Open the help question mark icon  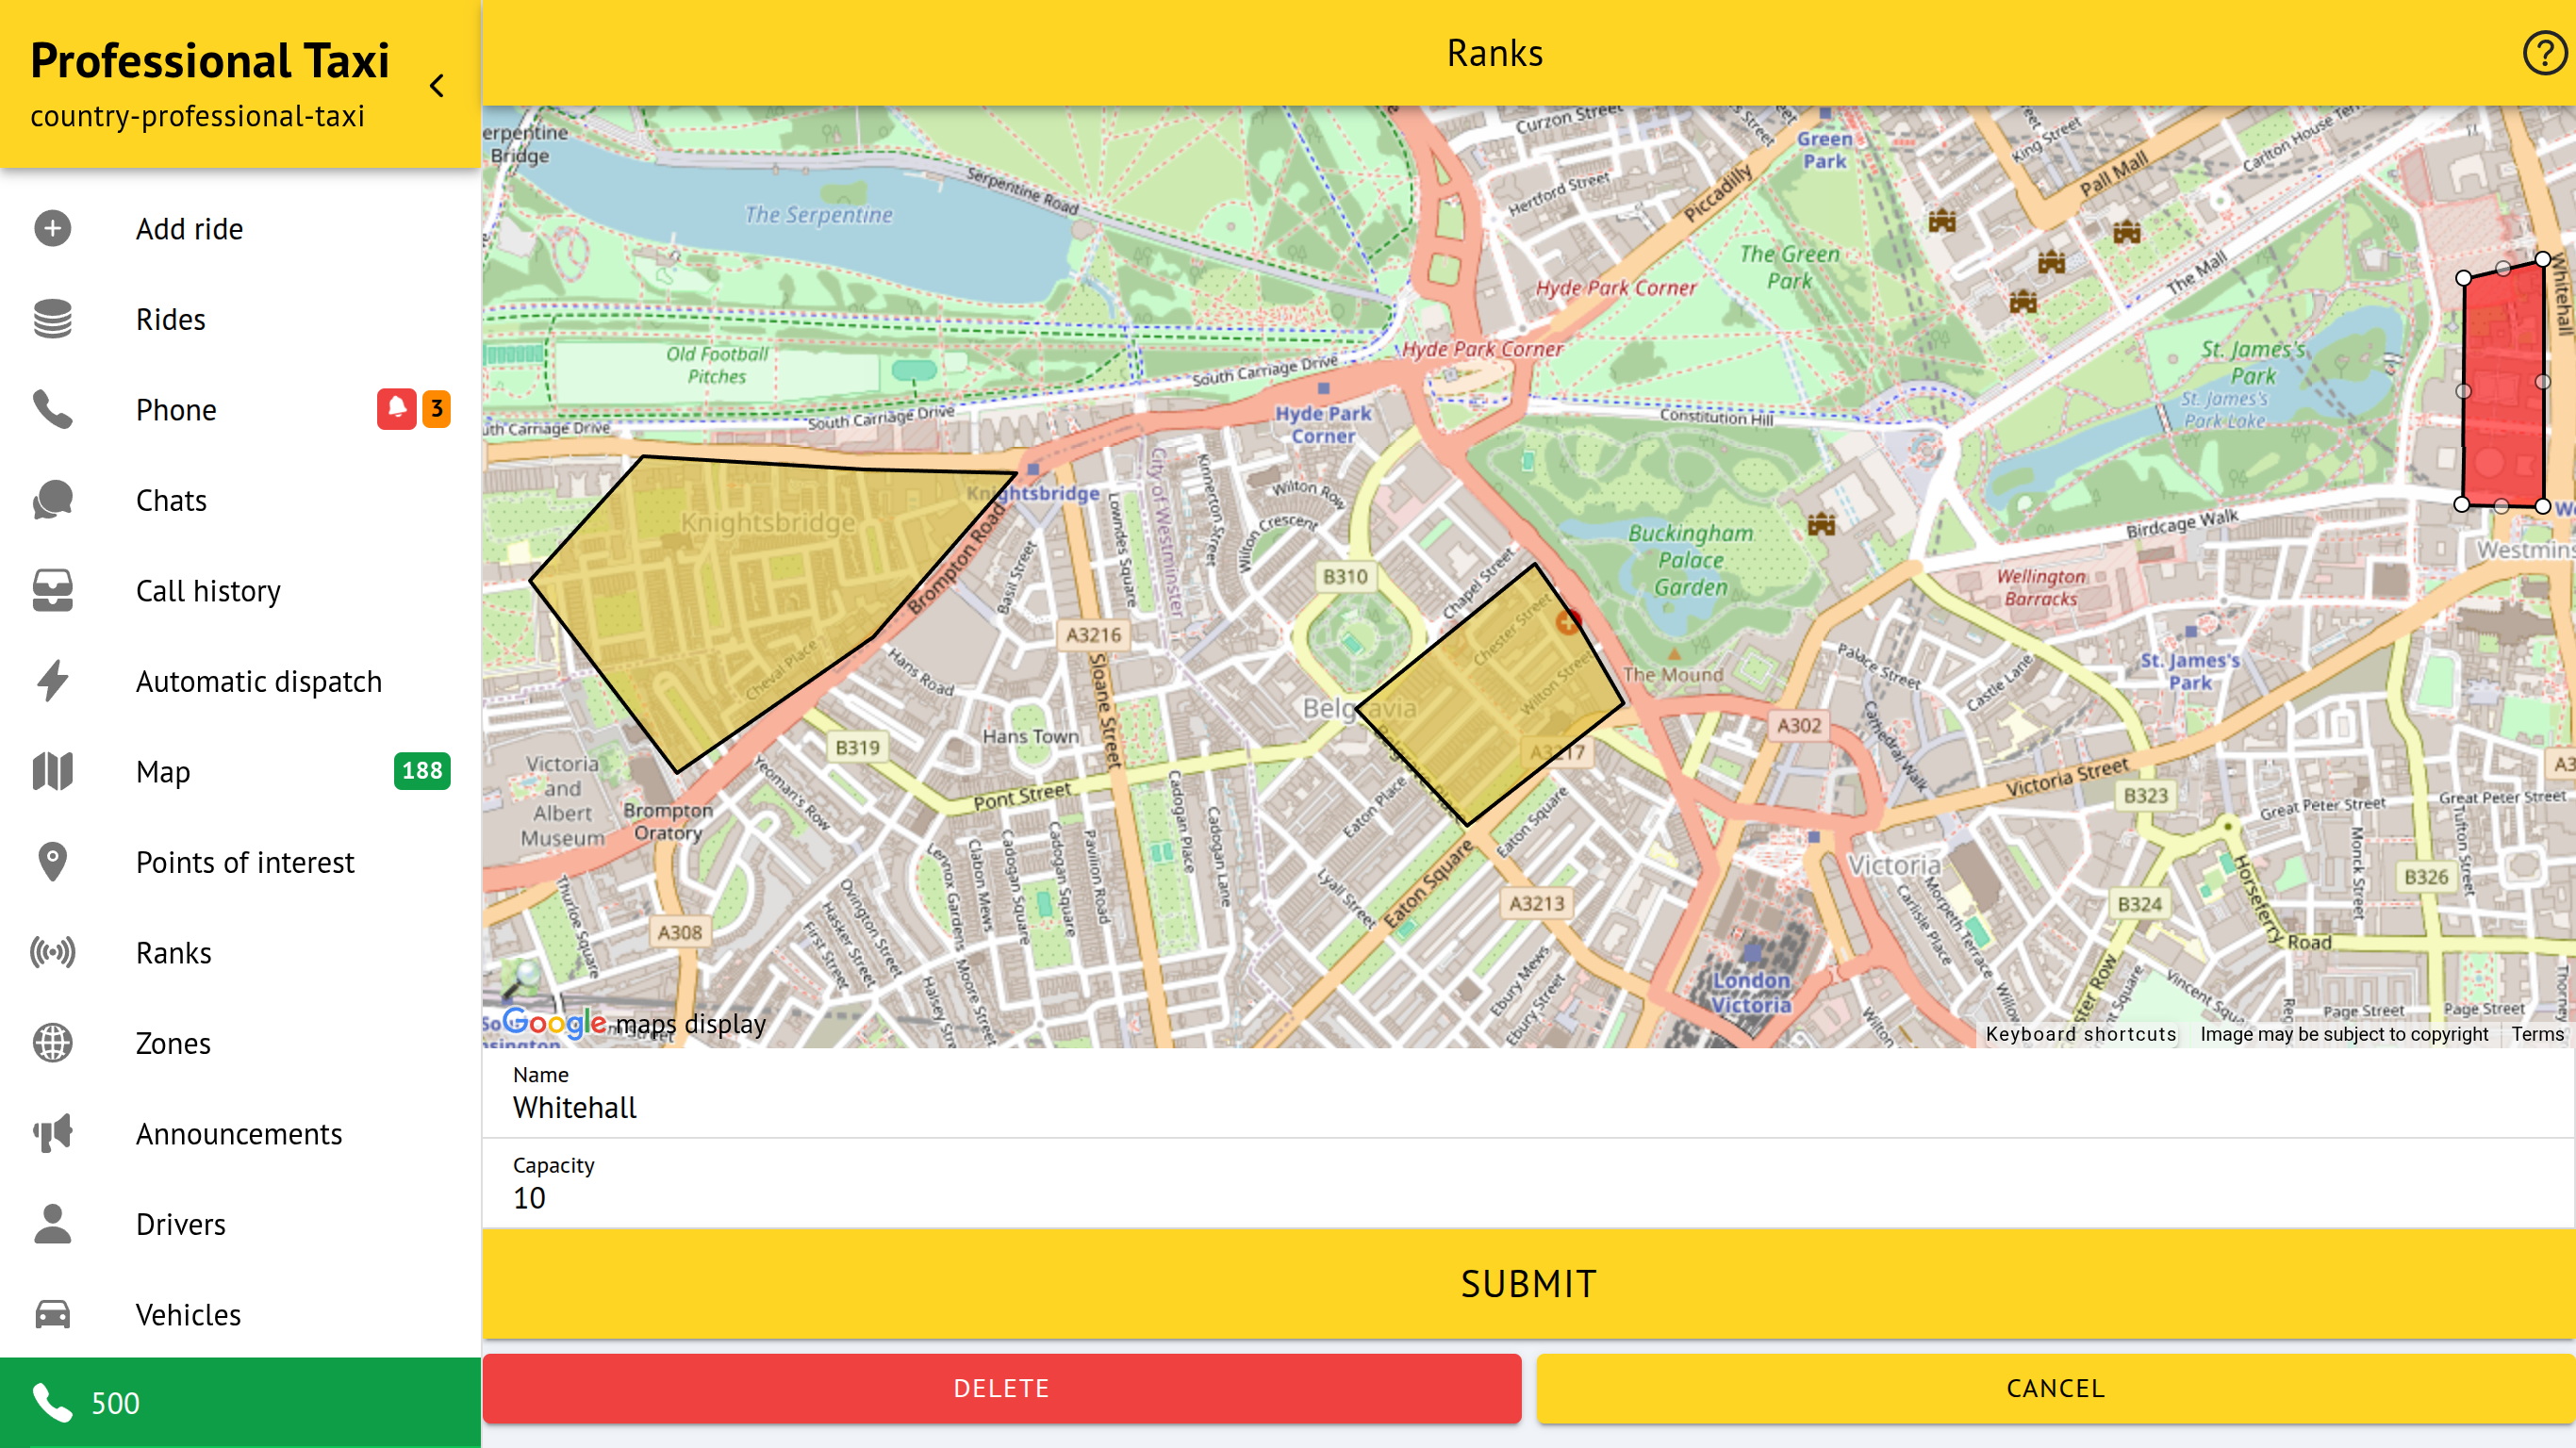click(2542, 53)
